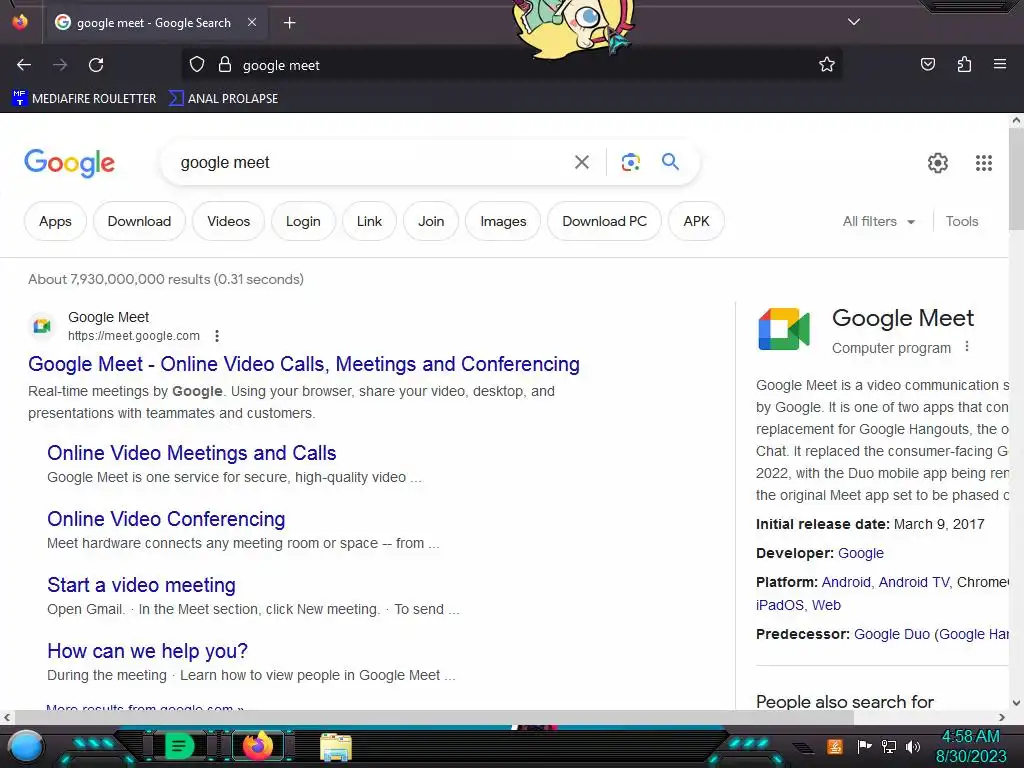Open the Firefox hamburger menu
1024x768 pixels.
pos(1000,64)
